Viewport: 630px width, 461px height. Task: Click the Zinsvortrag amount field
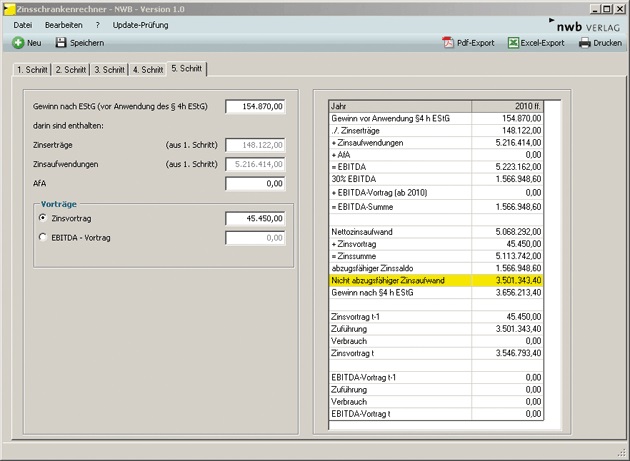coord(256,217)
